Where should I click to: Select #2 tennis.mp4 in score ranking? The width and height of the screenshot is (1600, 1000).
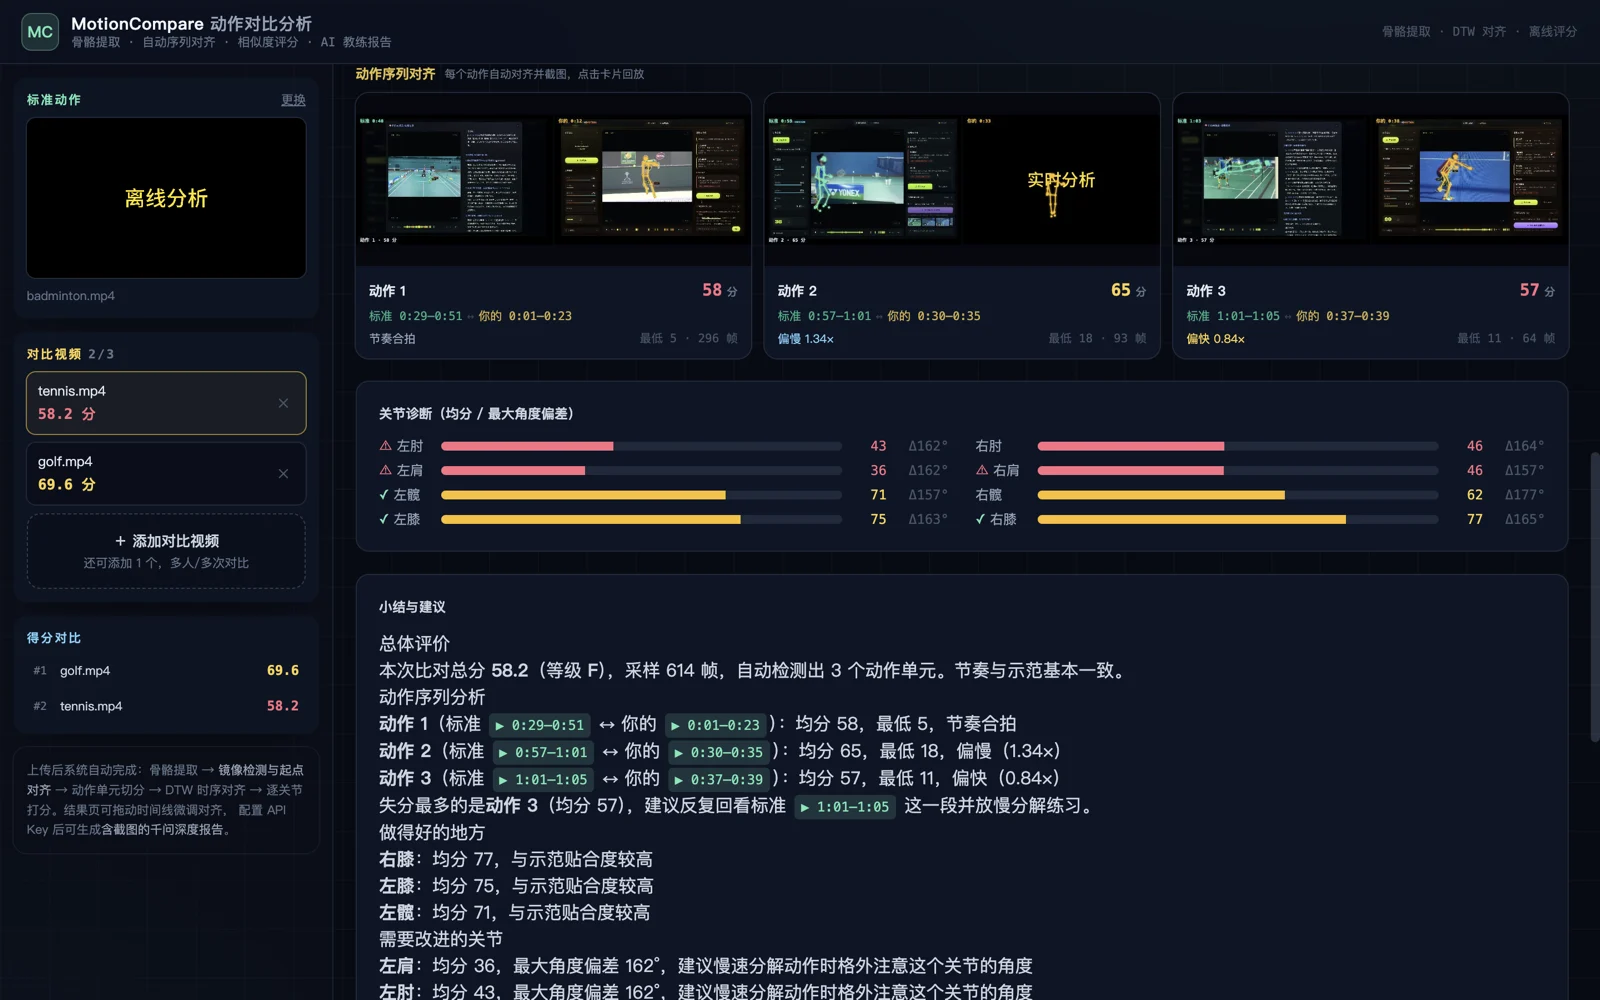point(166,706)
